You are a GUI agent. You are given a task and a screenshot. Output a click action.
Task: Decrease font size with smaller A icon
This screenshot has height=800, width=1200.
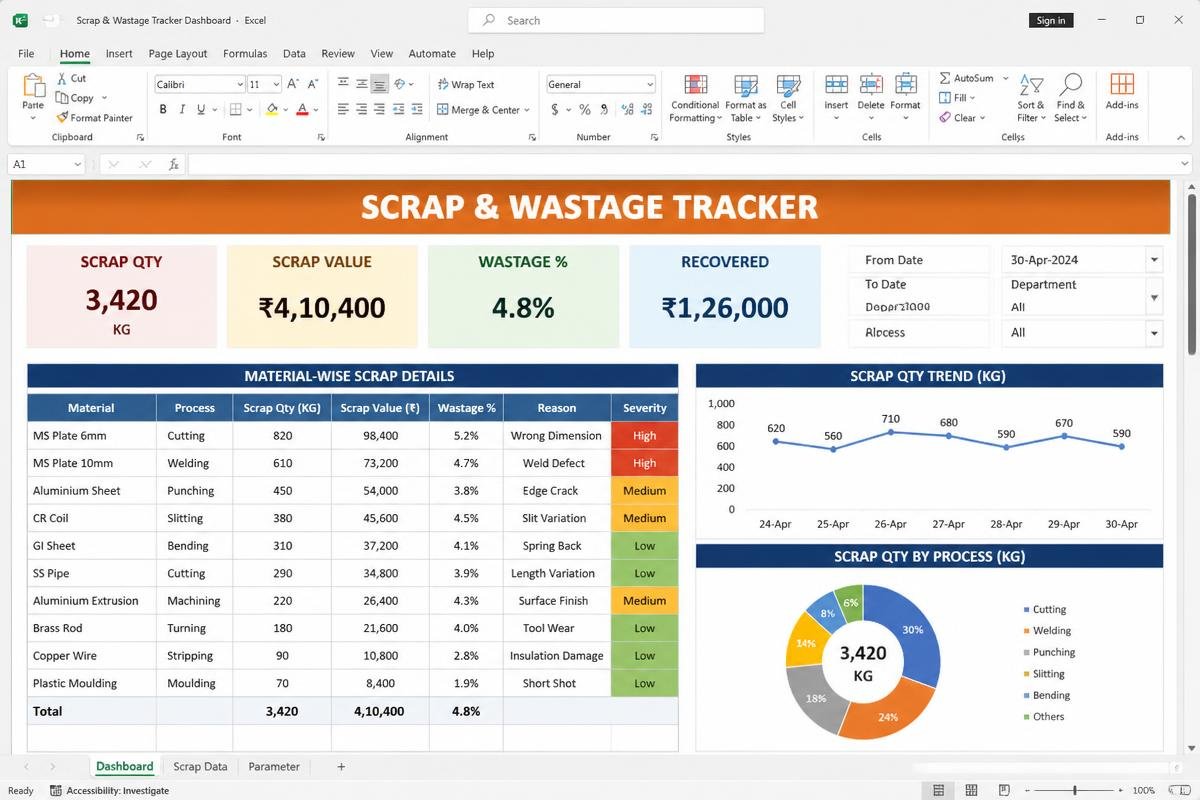(313, 85)
